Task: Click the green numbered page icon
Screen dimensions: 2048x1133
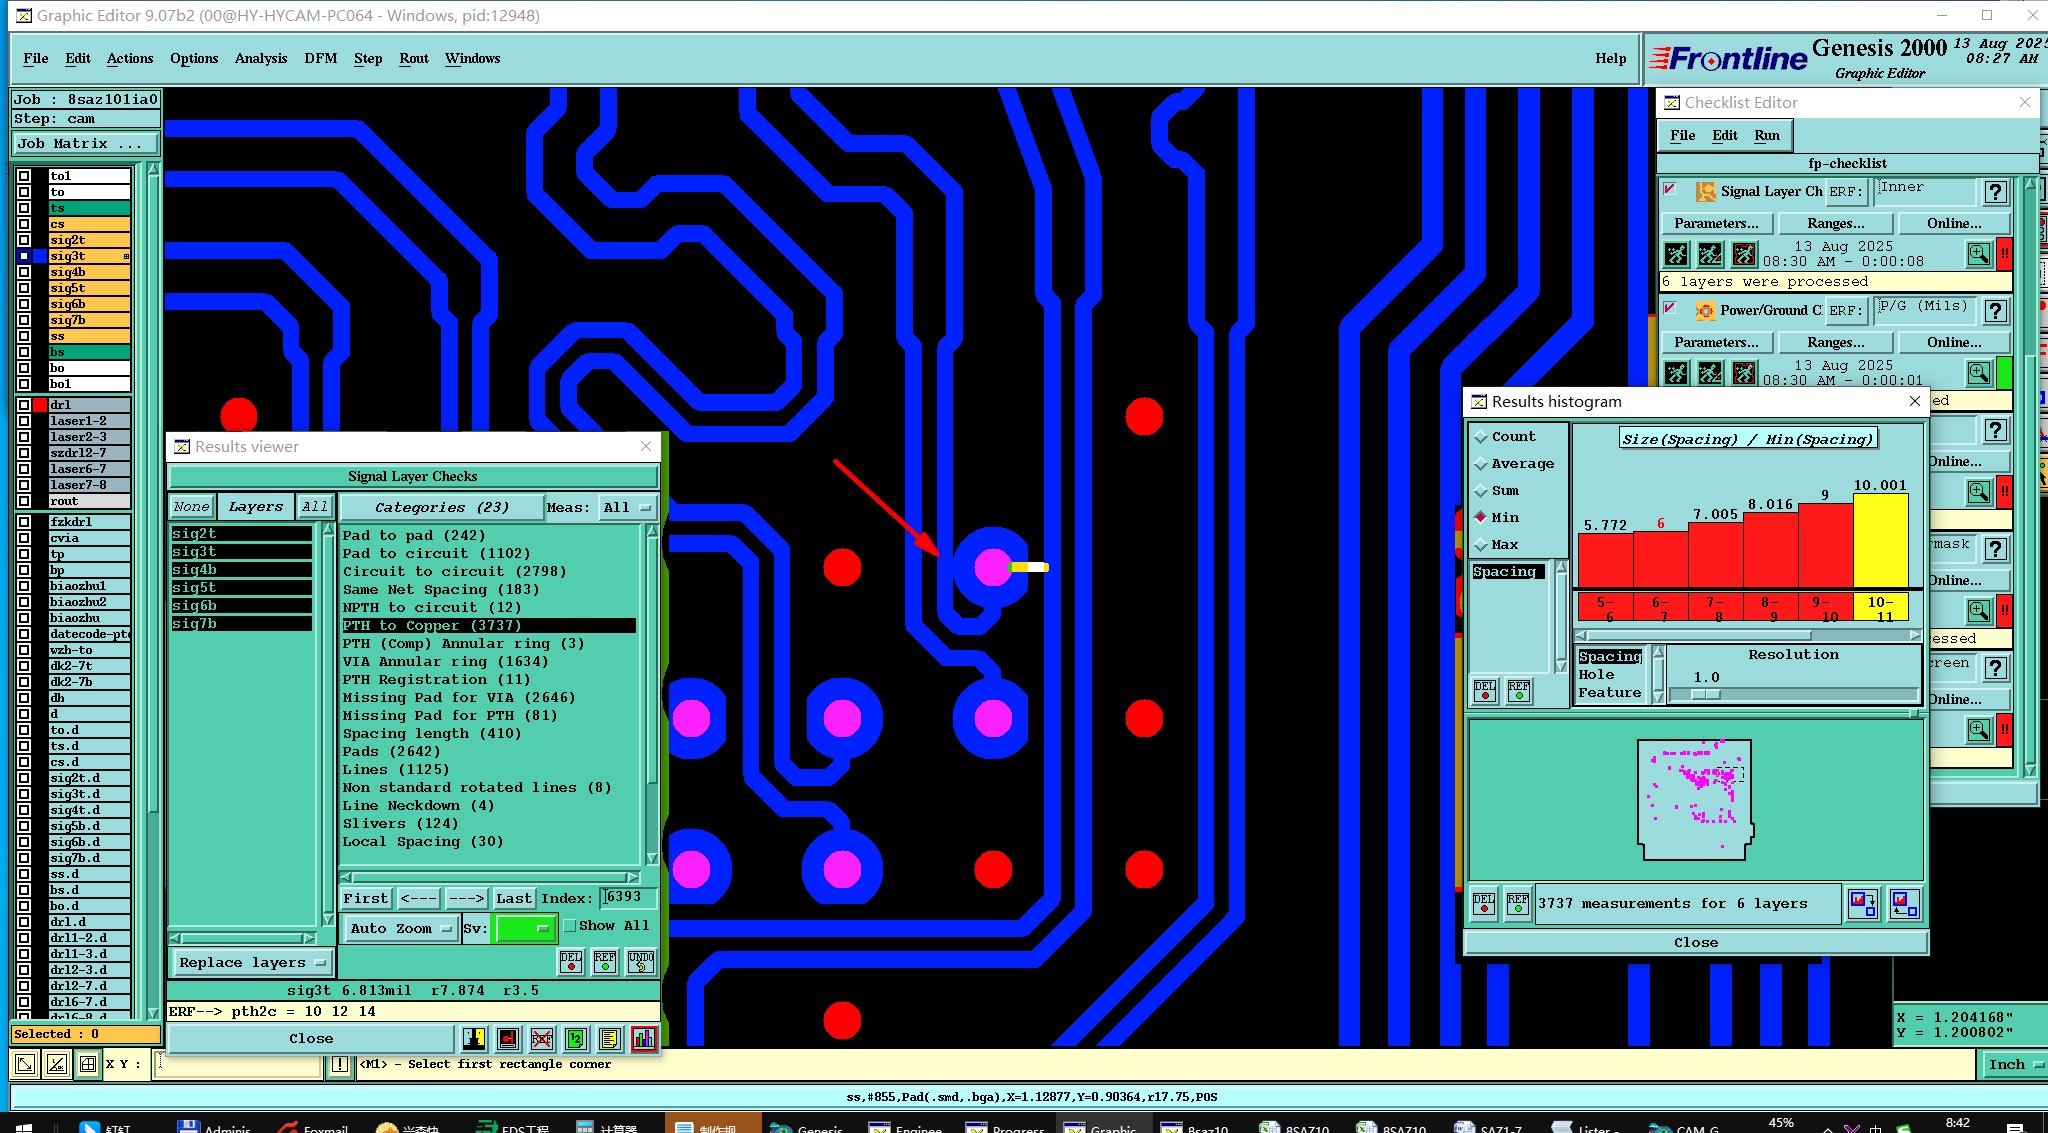Action: 575,1039
